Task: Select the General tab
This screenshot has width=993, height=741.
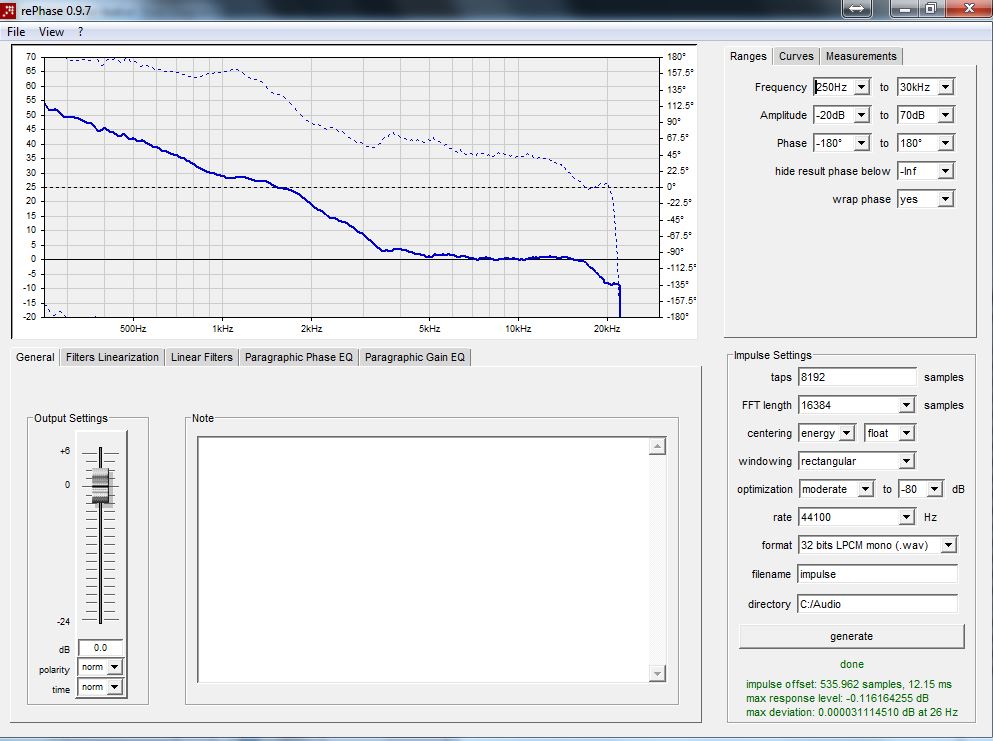Action: (x=35, y=357)
